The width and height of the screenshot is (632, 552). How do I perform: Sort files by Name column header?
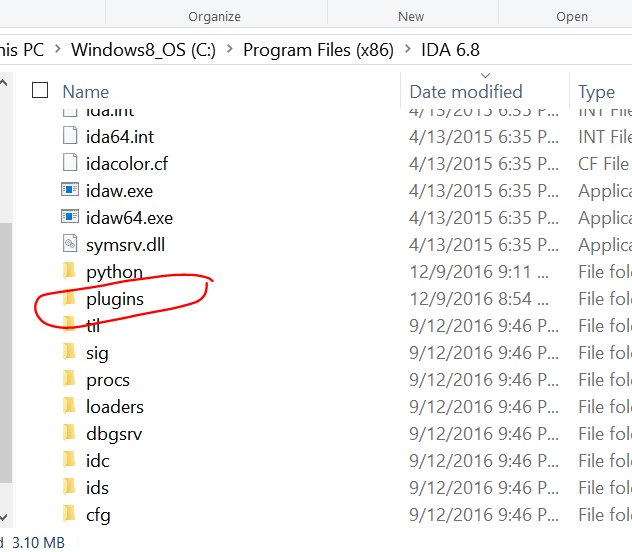tap(85, 92)
